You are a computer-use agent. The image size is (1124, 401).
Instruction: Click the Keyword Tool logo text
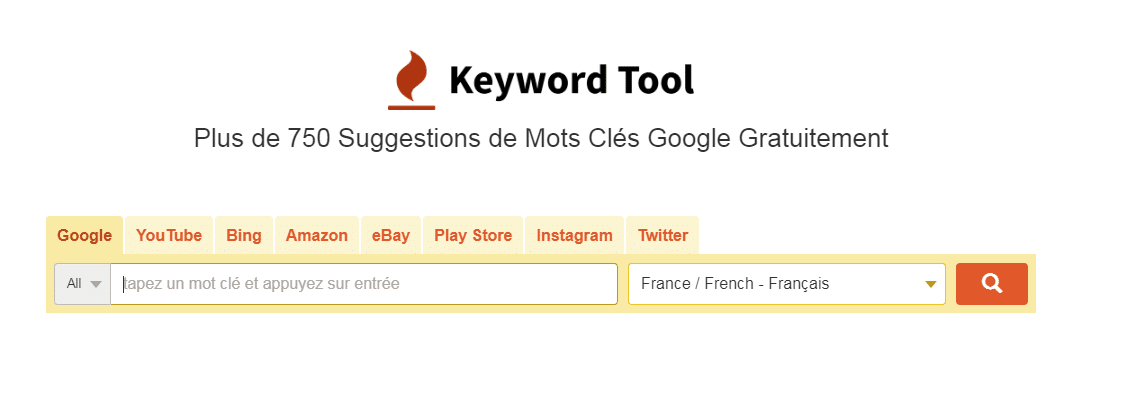[571, 80]
